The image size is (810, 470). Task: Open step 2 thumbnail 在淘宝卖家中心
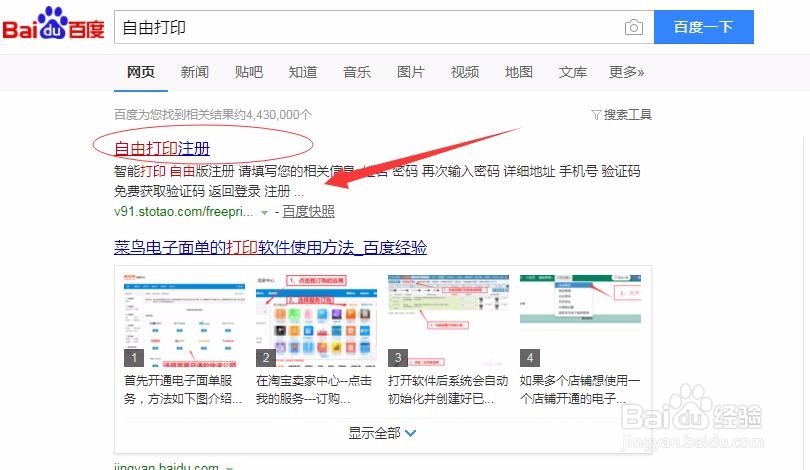coord(316,320)
